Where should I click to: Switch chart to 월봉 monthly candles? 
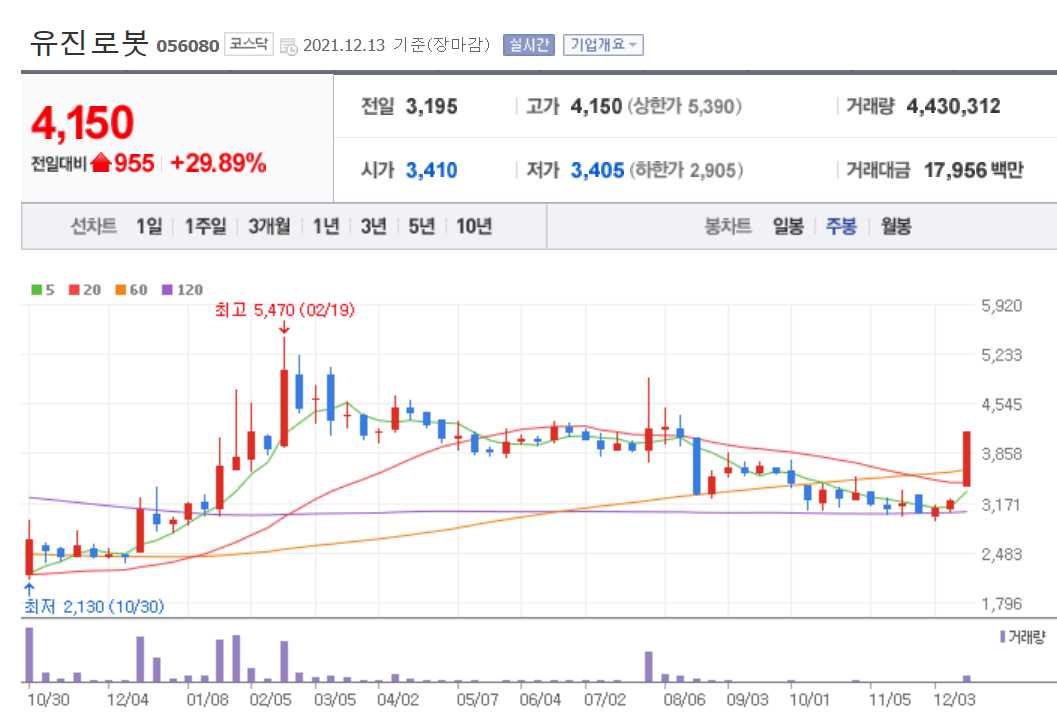898,226
